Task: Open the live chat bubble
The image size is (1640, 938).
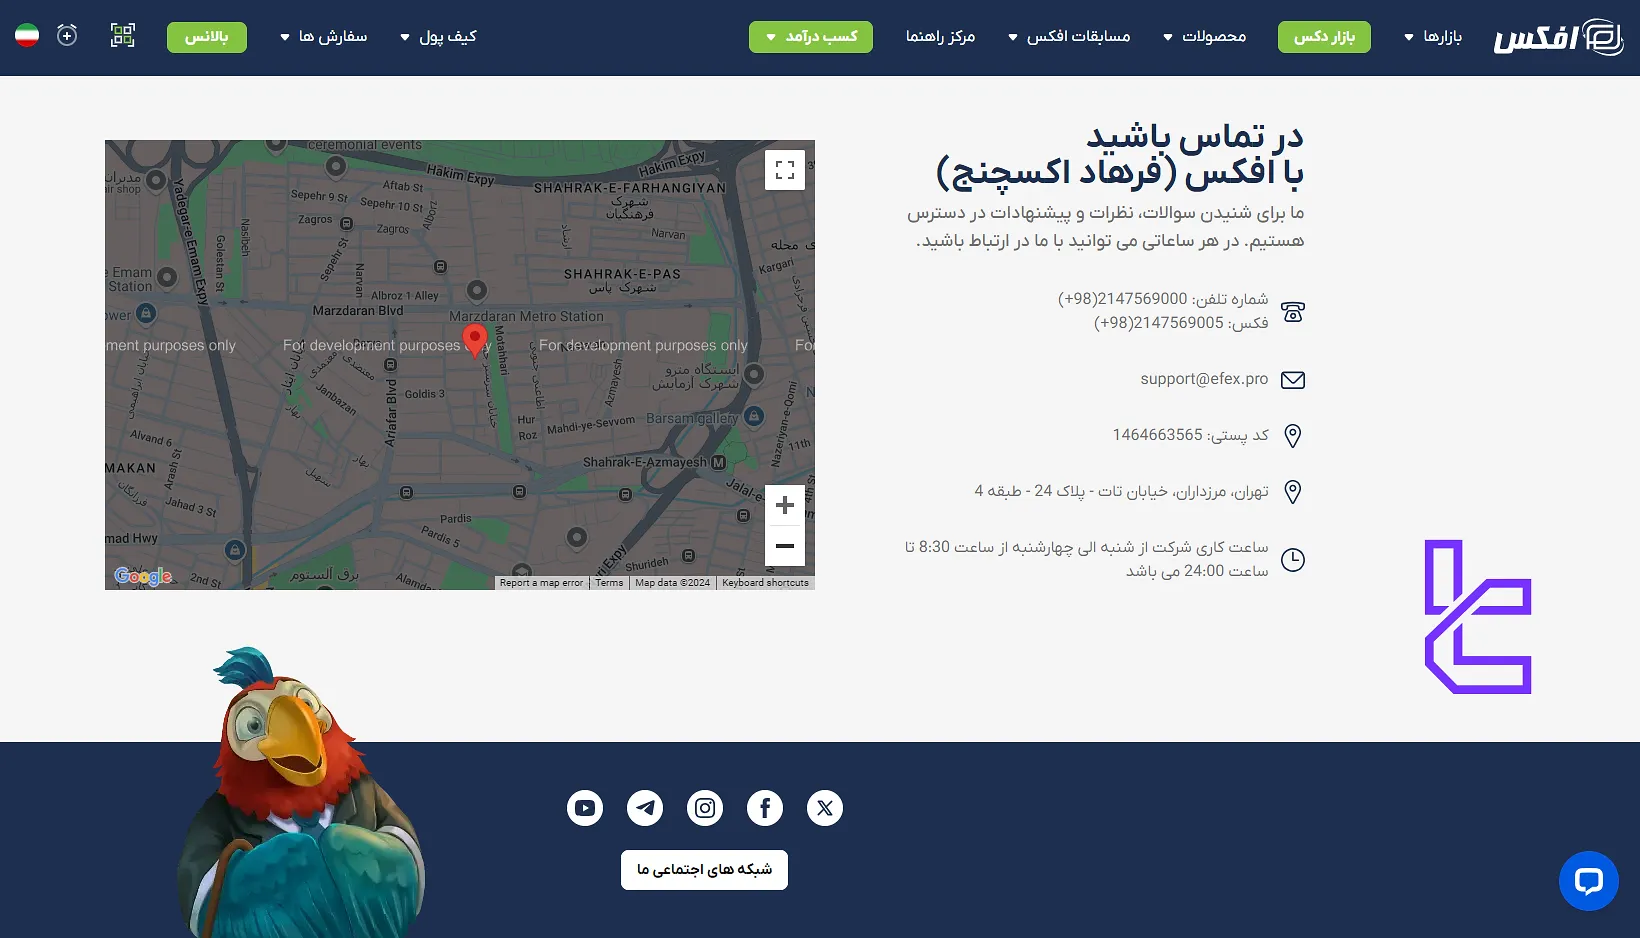Action: coord(1588,881)
